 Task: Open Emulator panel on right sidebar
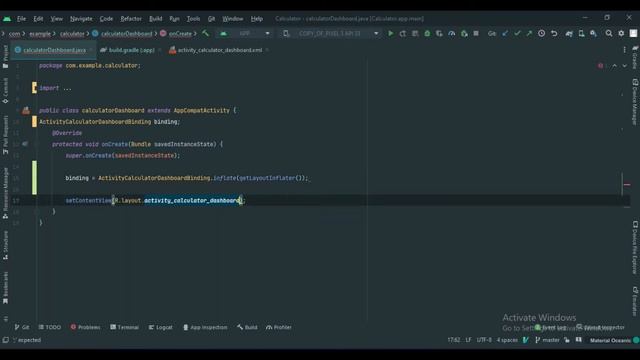tap(635, 301)
